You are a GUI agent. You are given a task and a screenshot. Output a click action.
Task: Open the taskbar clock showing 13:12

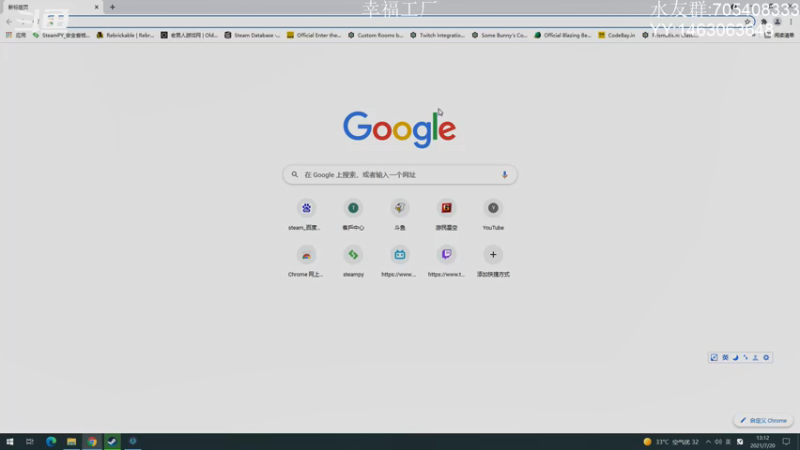point(762,442)
